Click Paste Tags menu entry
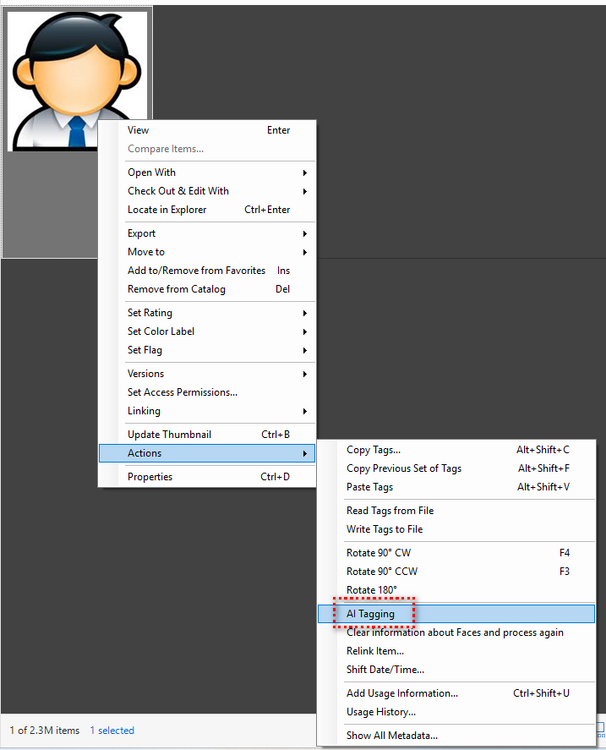This screenshot has height=750, width=606. click(370, 487)
